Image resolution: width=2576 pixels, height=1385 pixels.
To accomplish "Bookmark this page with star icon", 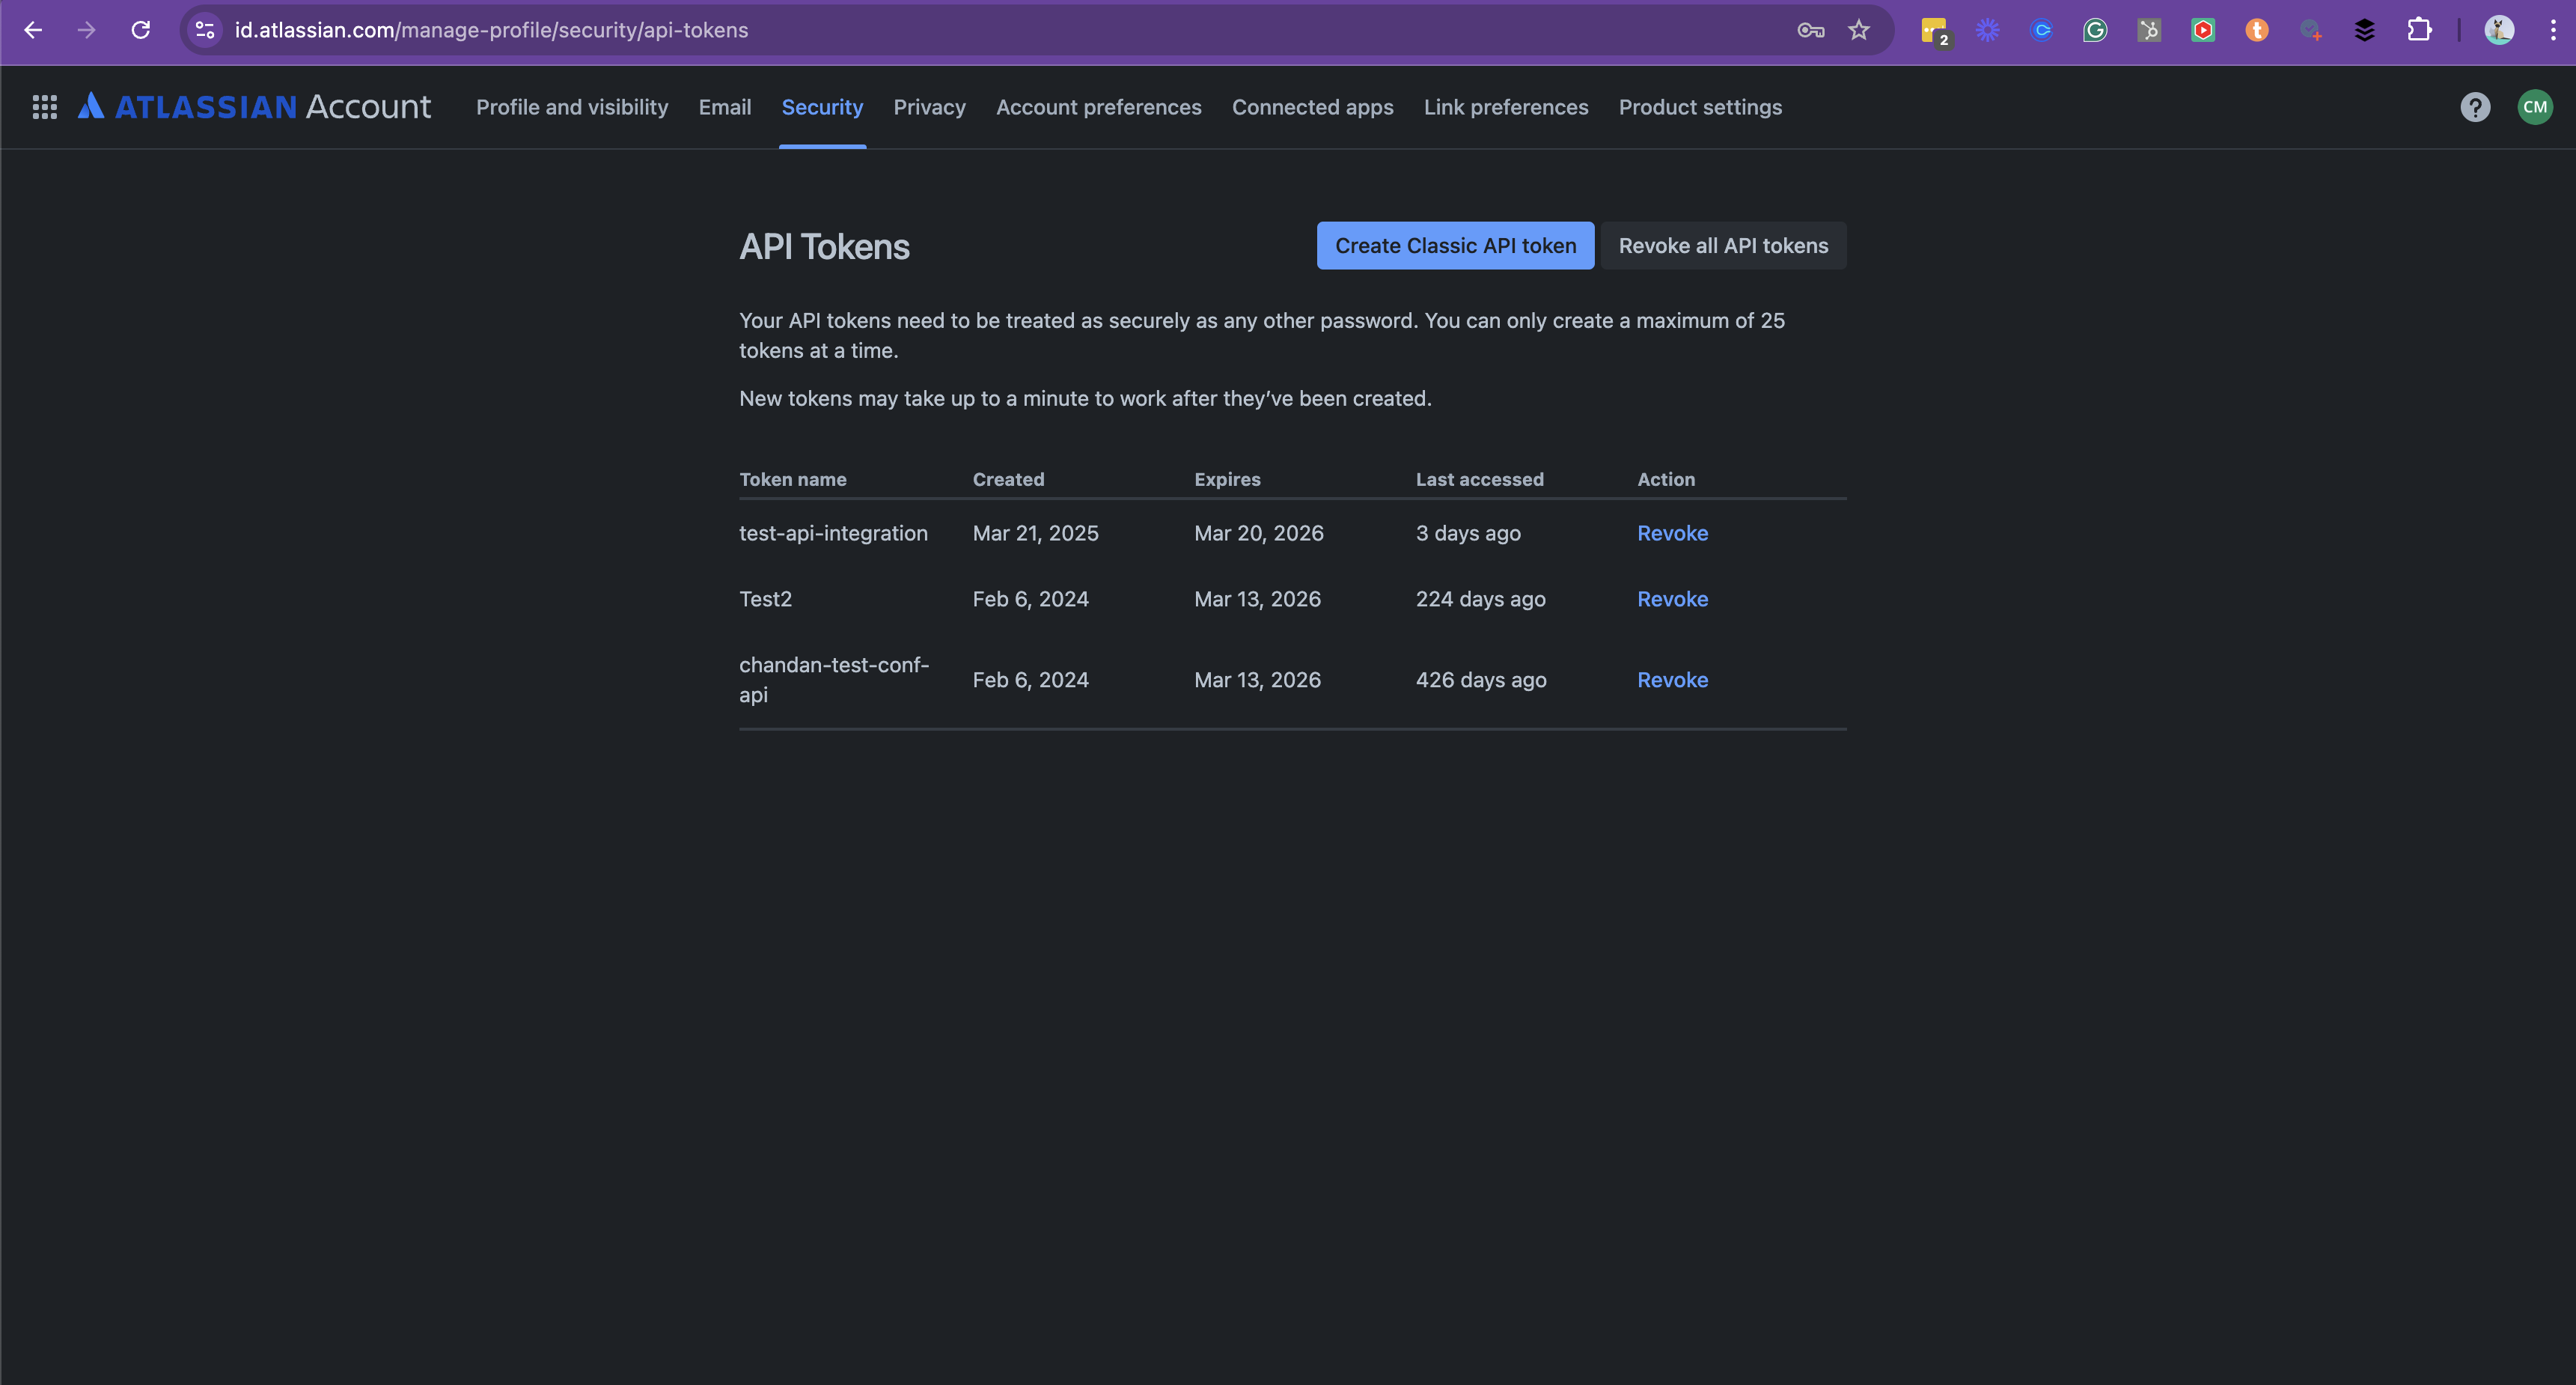I will pyautogui.click(x=1859, y=30).
